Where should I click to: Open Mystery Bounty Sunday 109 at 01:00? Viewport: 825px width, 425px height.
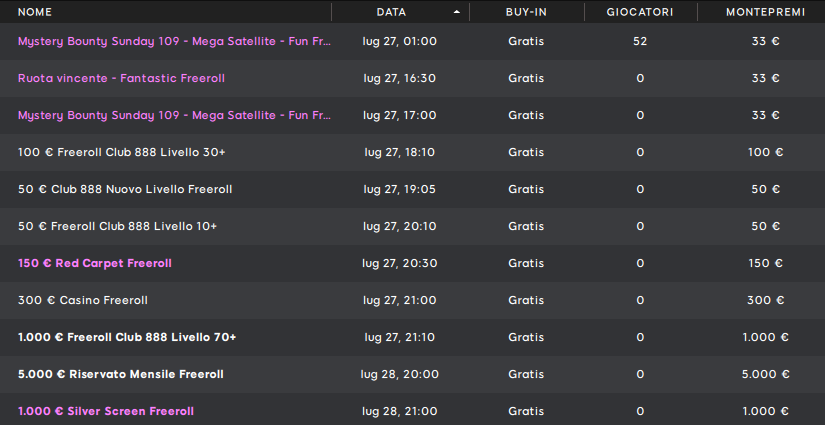(x=174, y=42)
